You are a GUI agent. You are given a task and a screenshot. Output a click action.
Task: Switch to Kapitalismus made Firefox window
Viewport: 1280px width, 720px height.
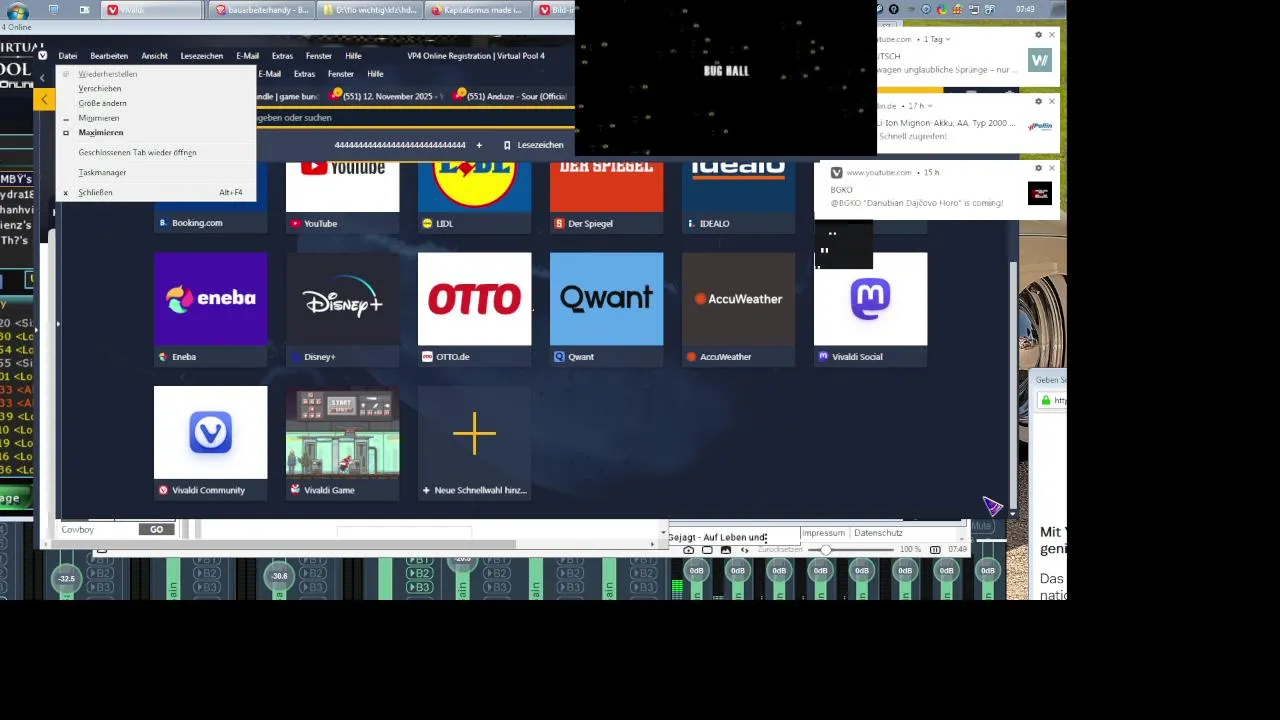(x=478, y=10)
